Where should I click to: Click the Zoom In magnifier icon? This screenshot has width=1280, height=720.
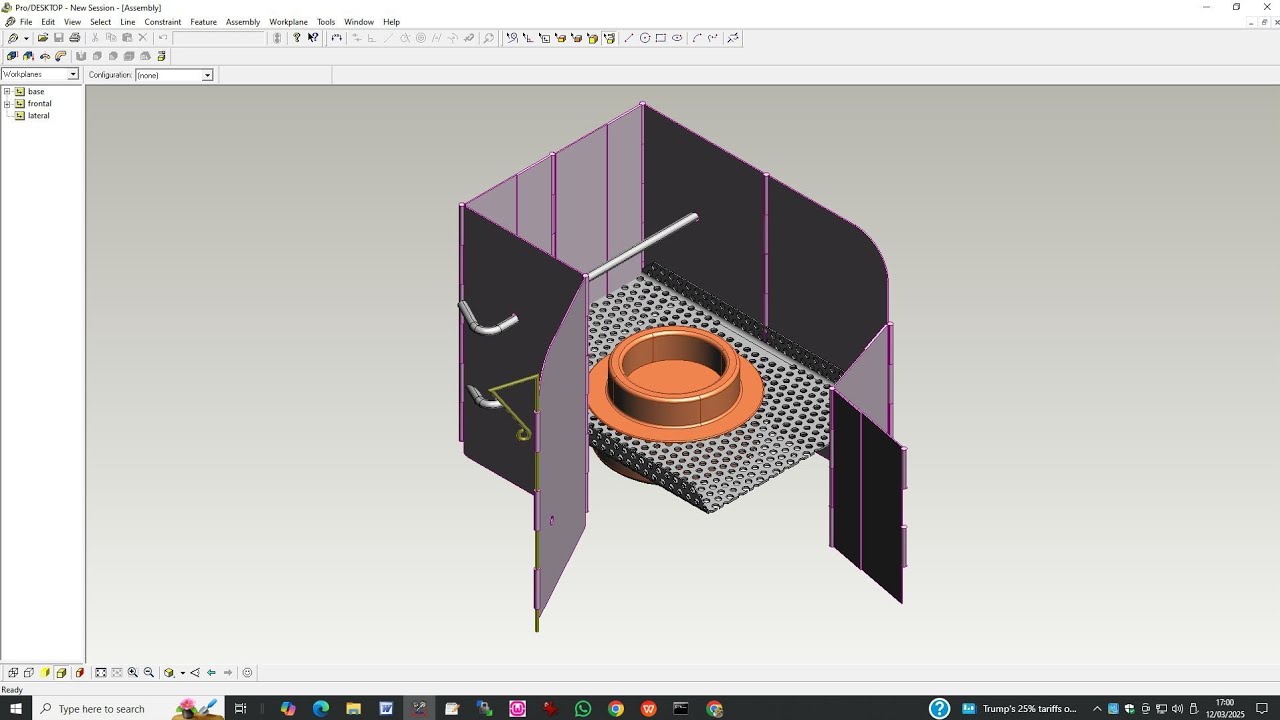click(x=133, y=673)
